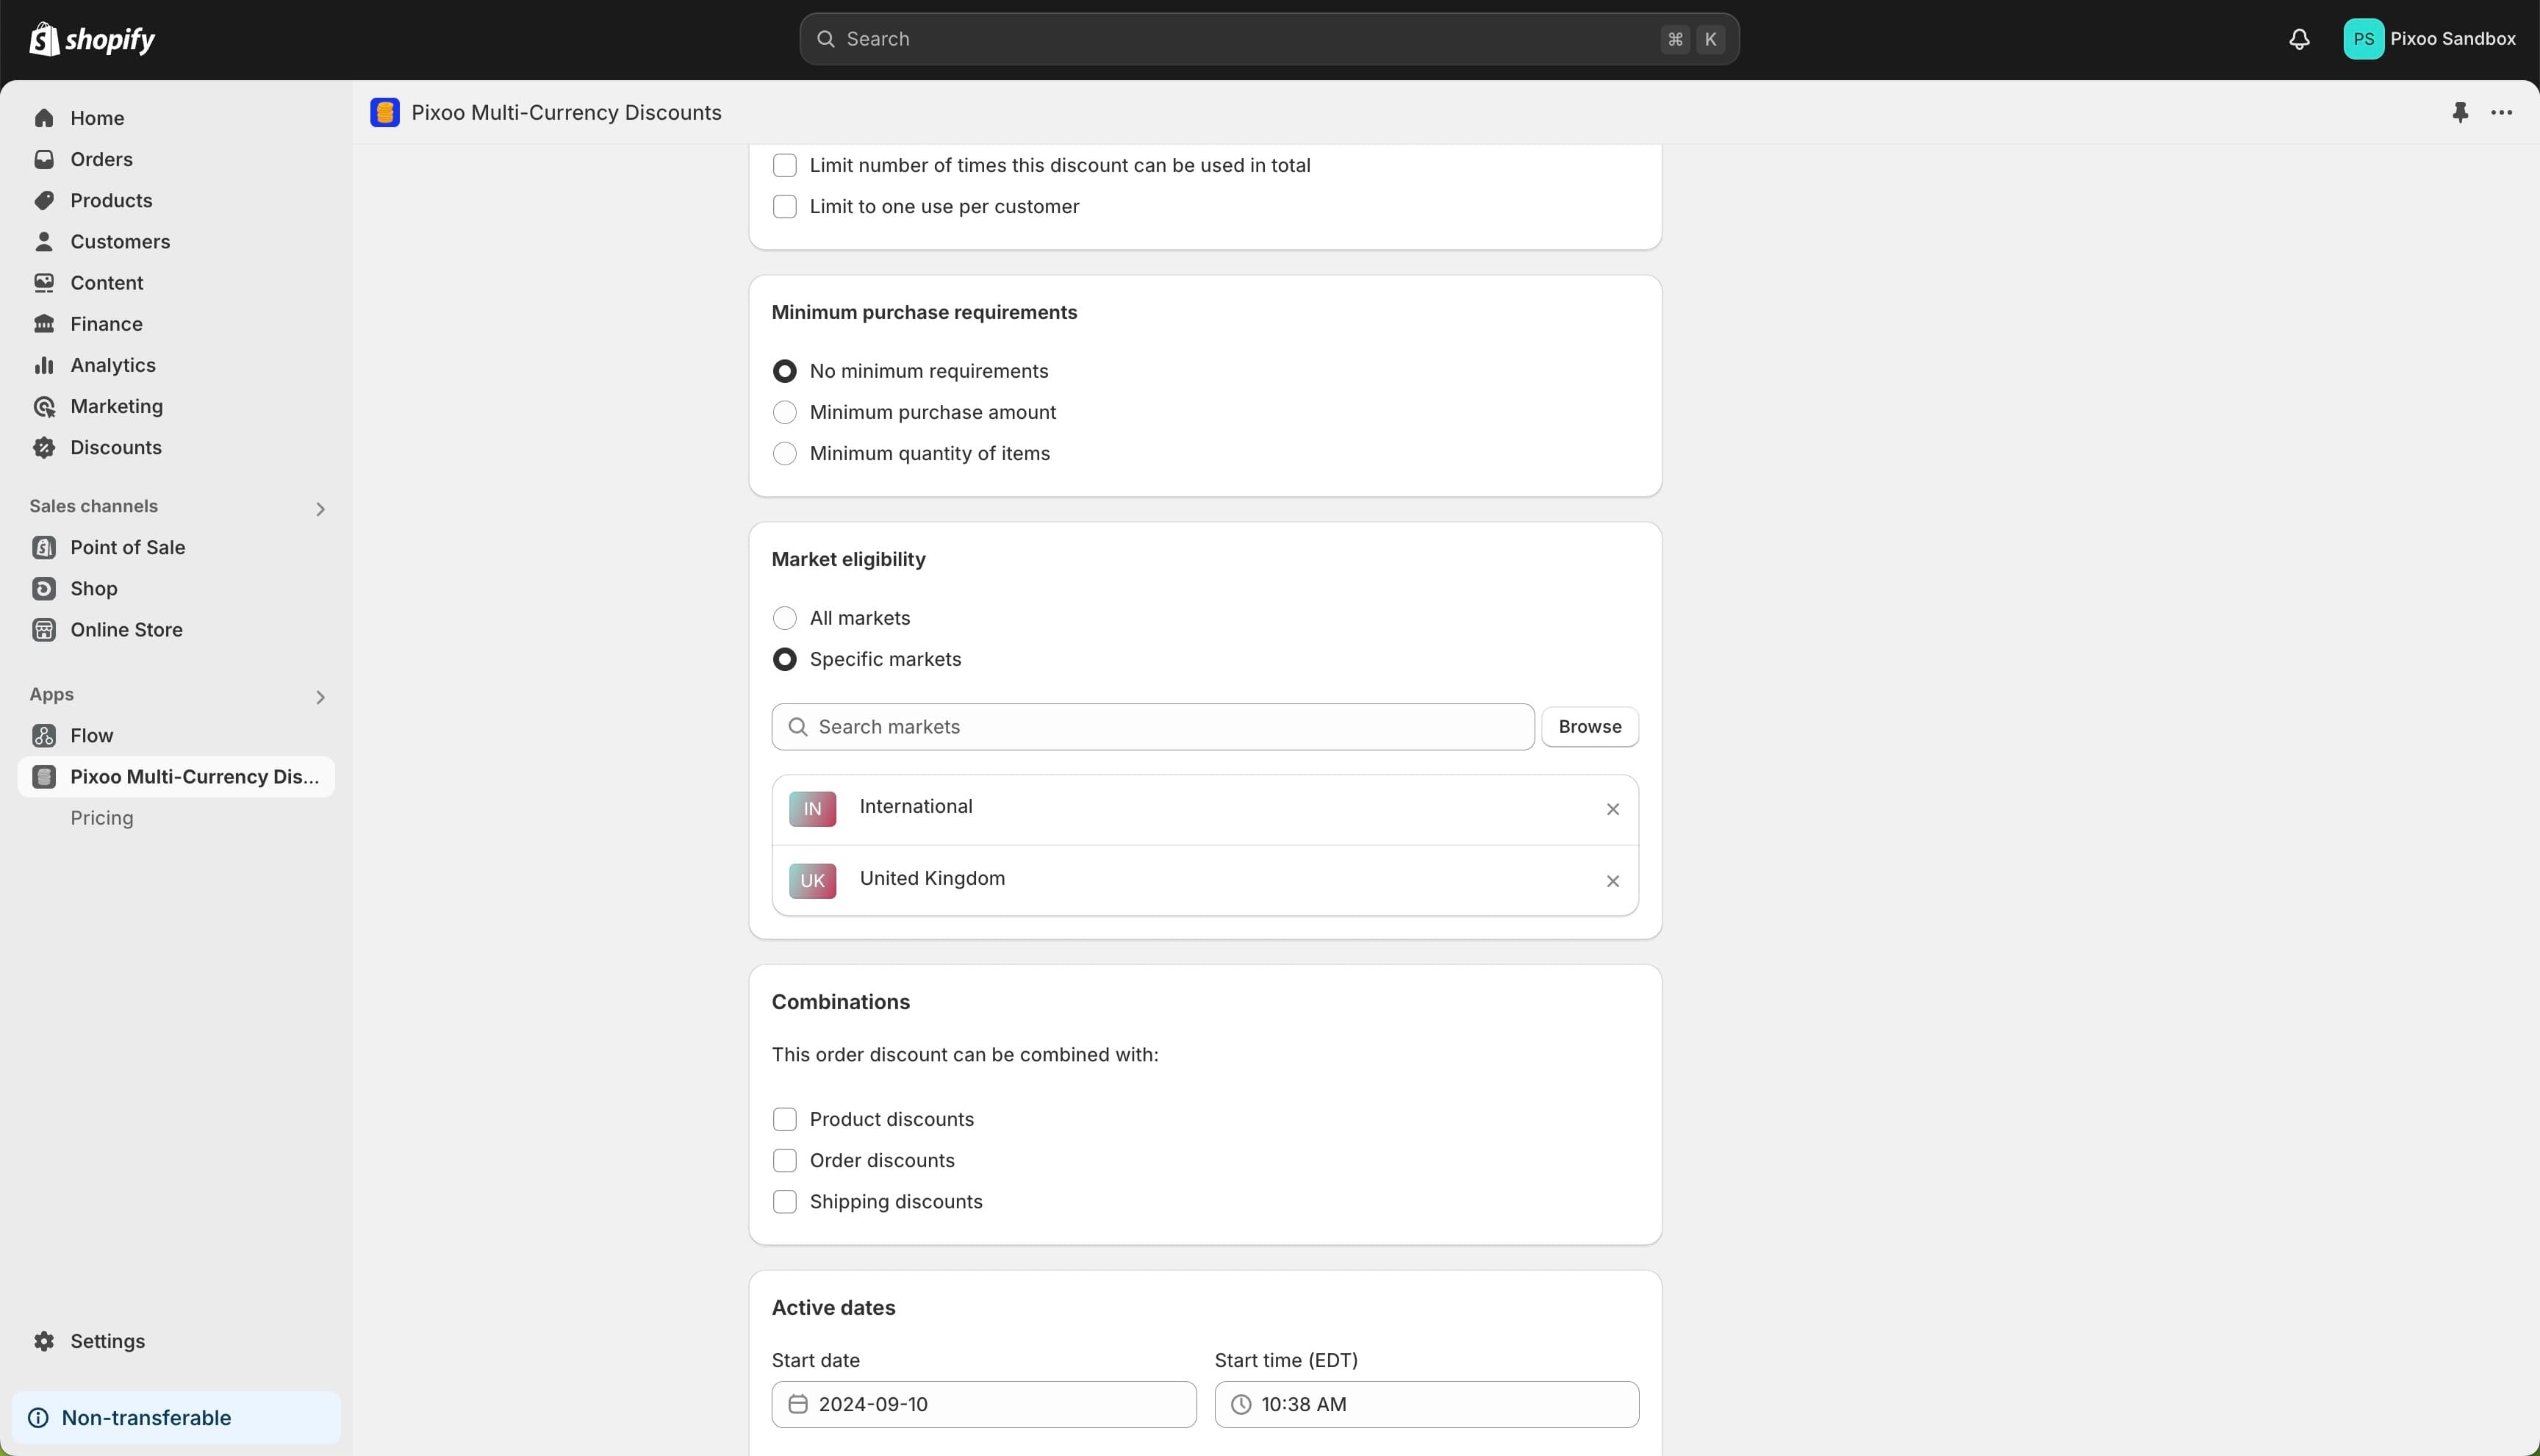Open the notifications bell
2540x1456 pixels.
click(x=2299, y=39)
